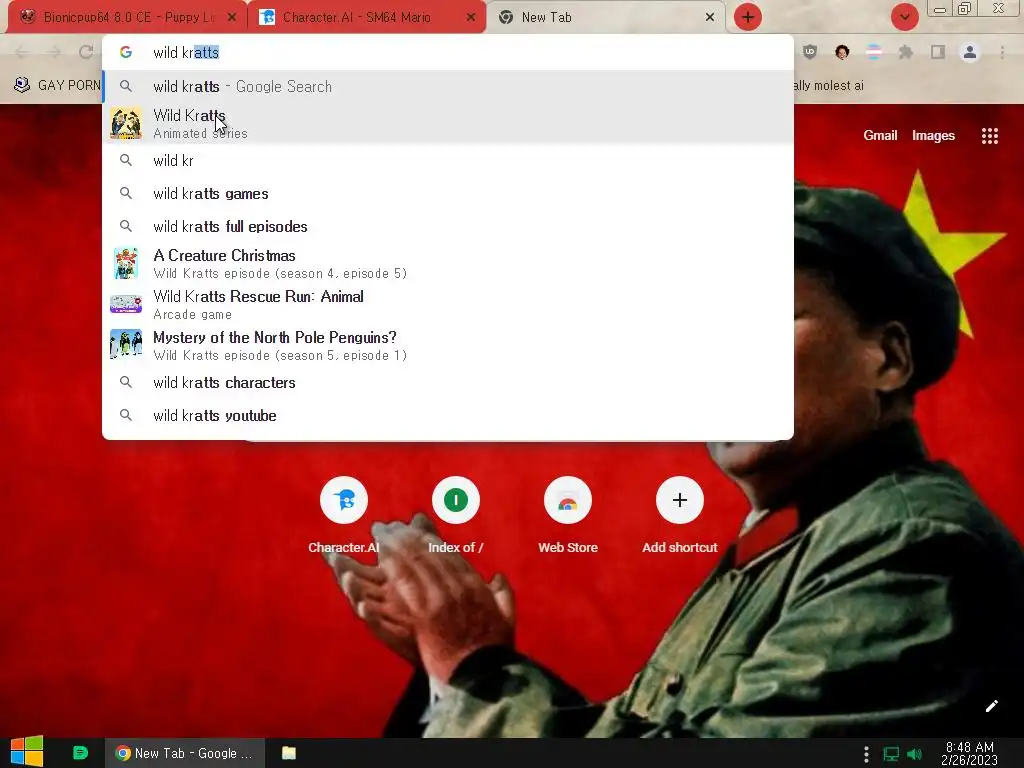Open the network monitor tray icon

[891, 754]
